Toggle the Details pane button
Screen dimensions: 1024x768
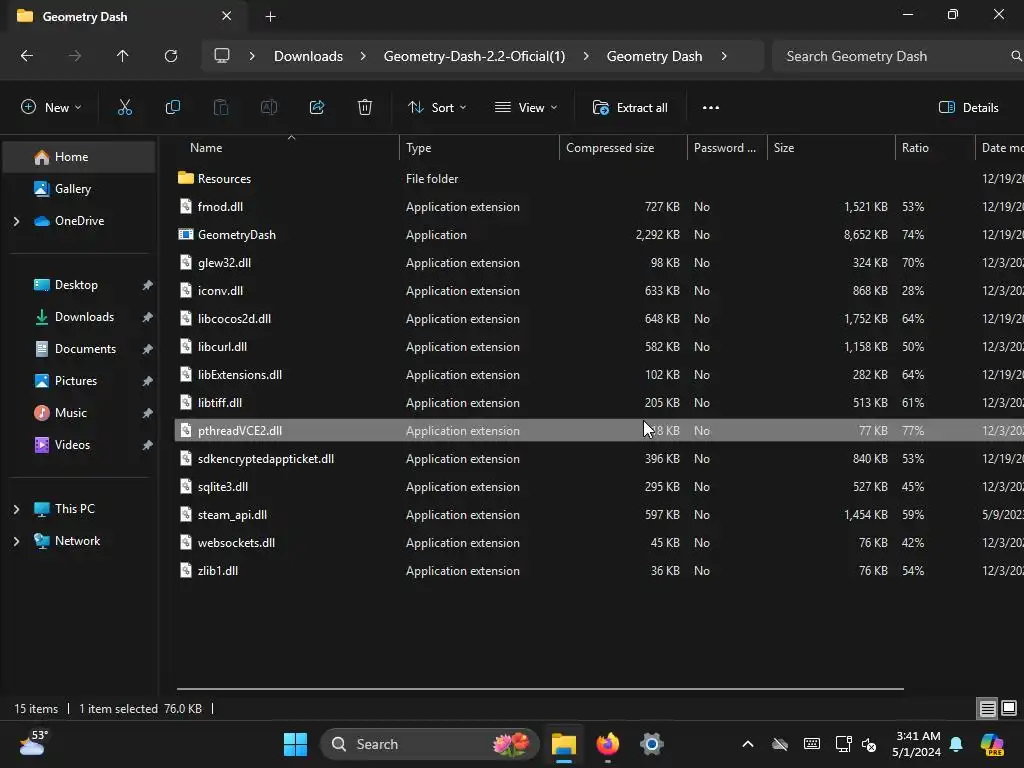pos(968,108)
